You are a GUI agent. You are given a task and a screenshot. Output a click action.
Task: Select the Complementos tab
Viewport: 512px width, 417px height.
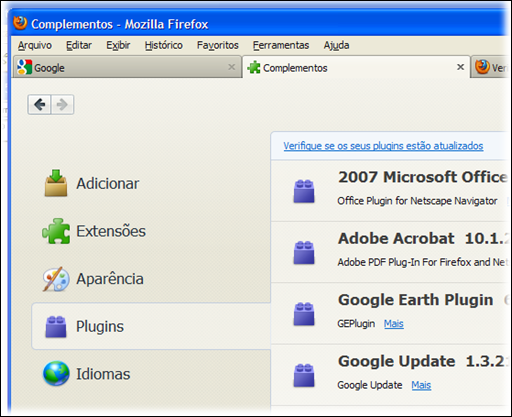[x=356, y=67]
